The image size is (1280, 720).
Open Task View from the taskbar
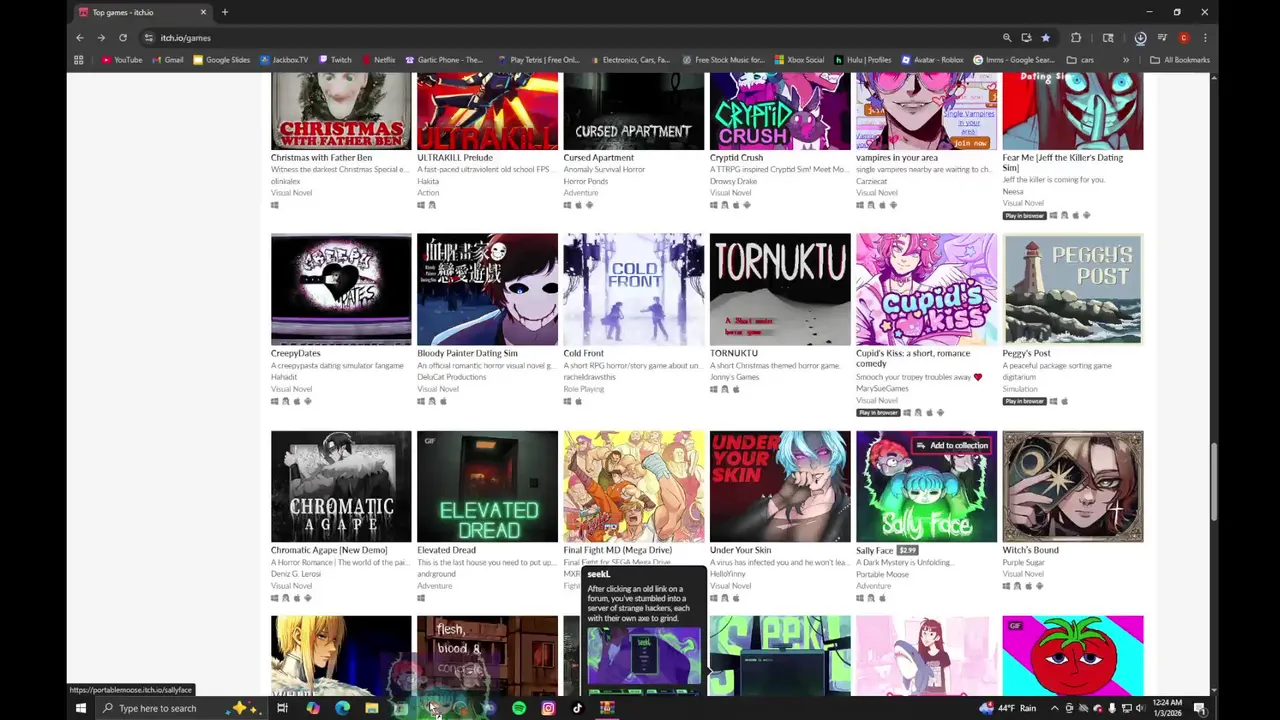(283, 708)
